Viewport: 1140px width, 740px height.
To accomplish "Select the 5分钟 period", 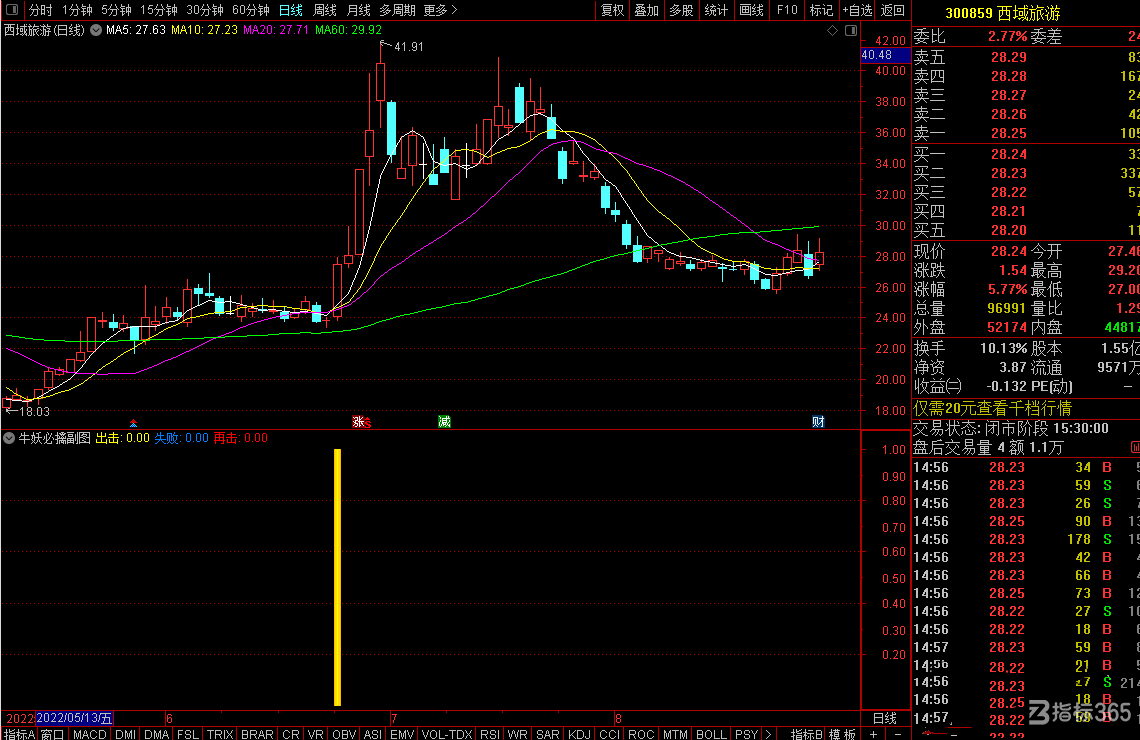I will click(x=116, y=10).
